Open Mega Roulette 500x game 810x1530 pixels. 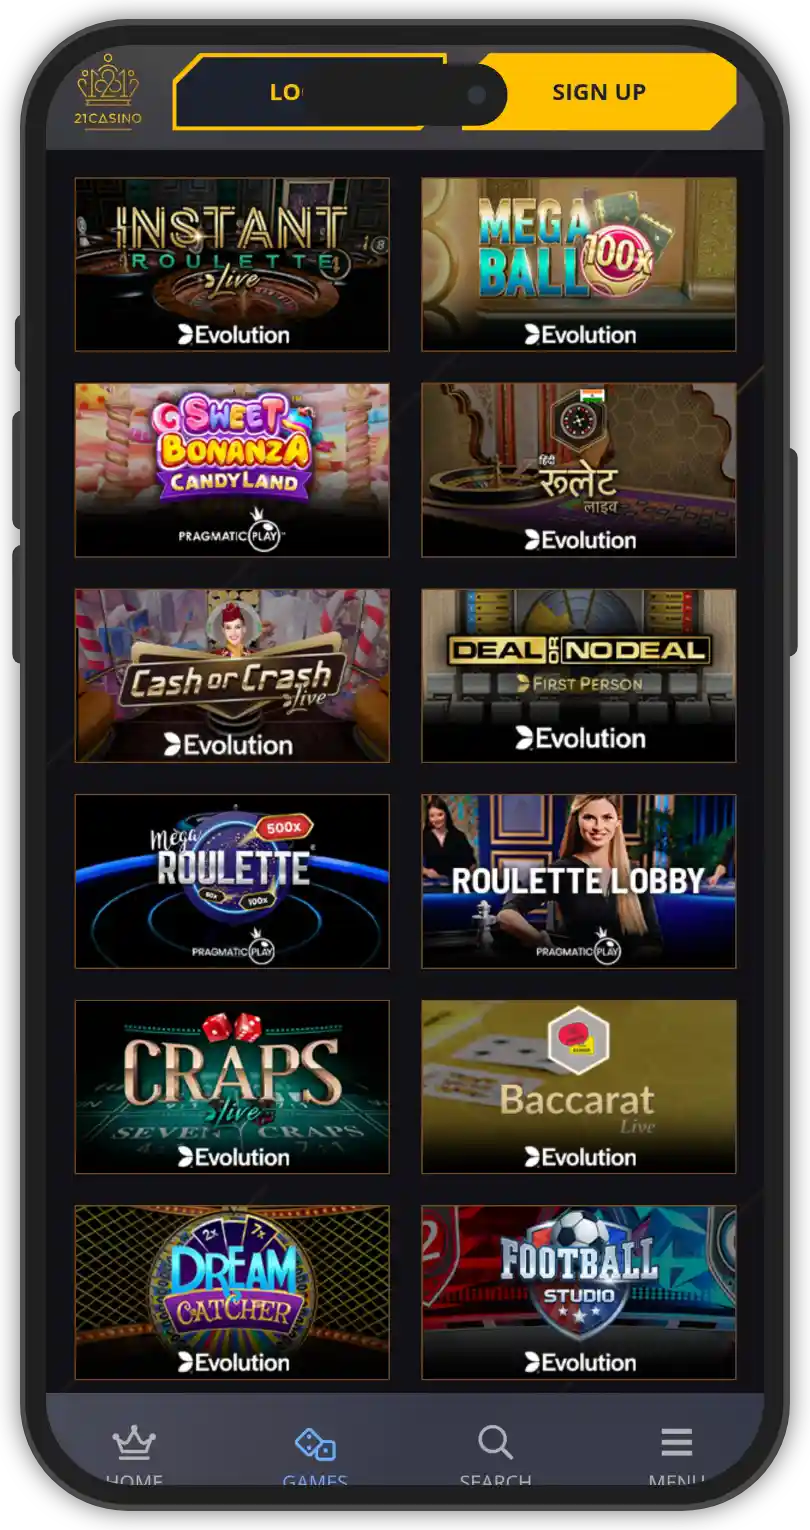tap(232, 881)
